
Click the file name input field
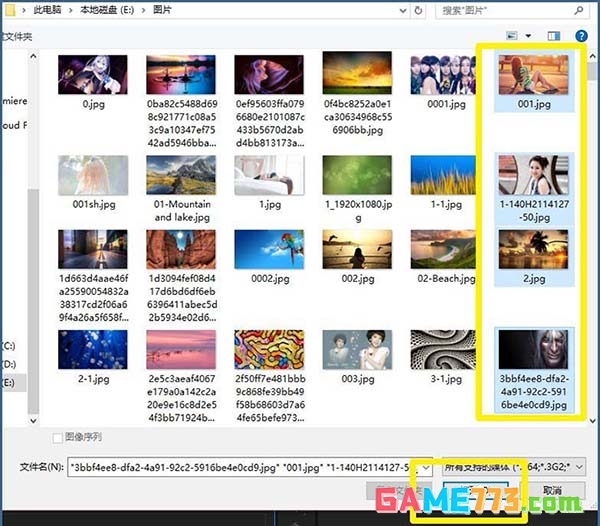click(250, 467)
